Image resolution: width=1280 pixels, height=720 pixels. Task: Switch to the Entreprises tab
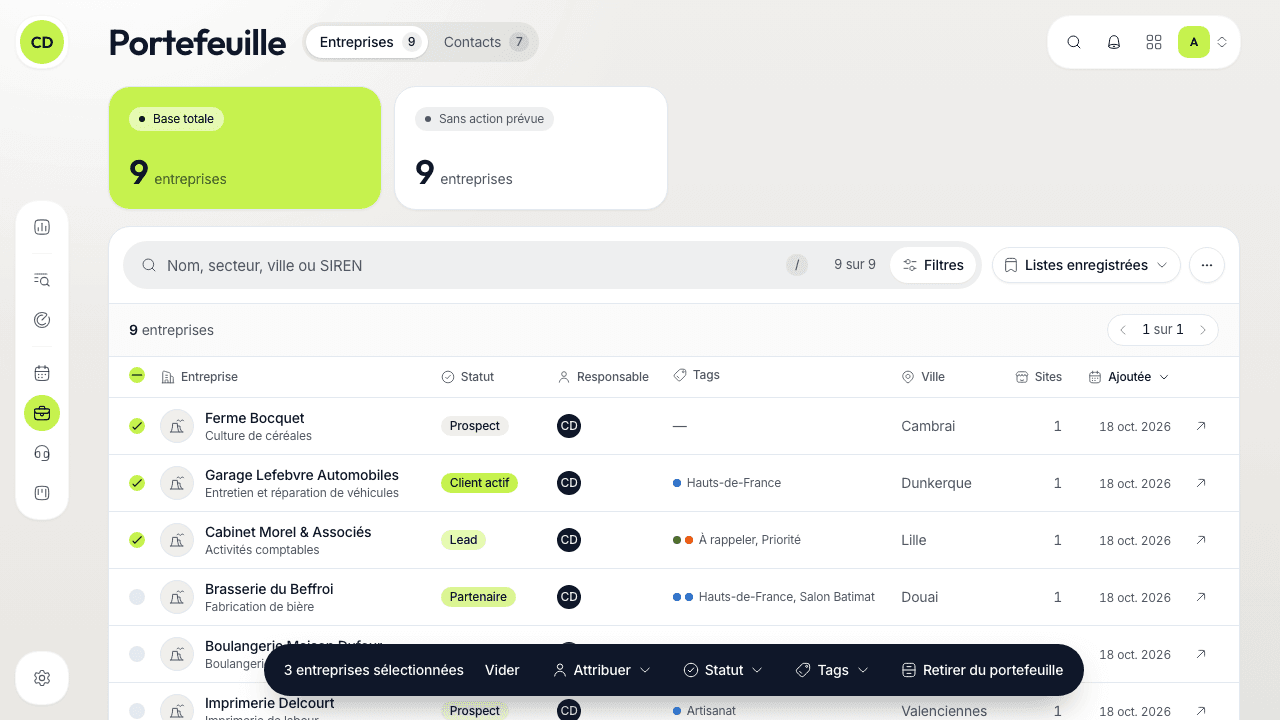367,42
